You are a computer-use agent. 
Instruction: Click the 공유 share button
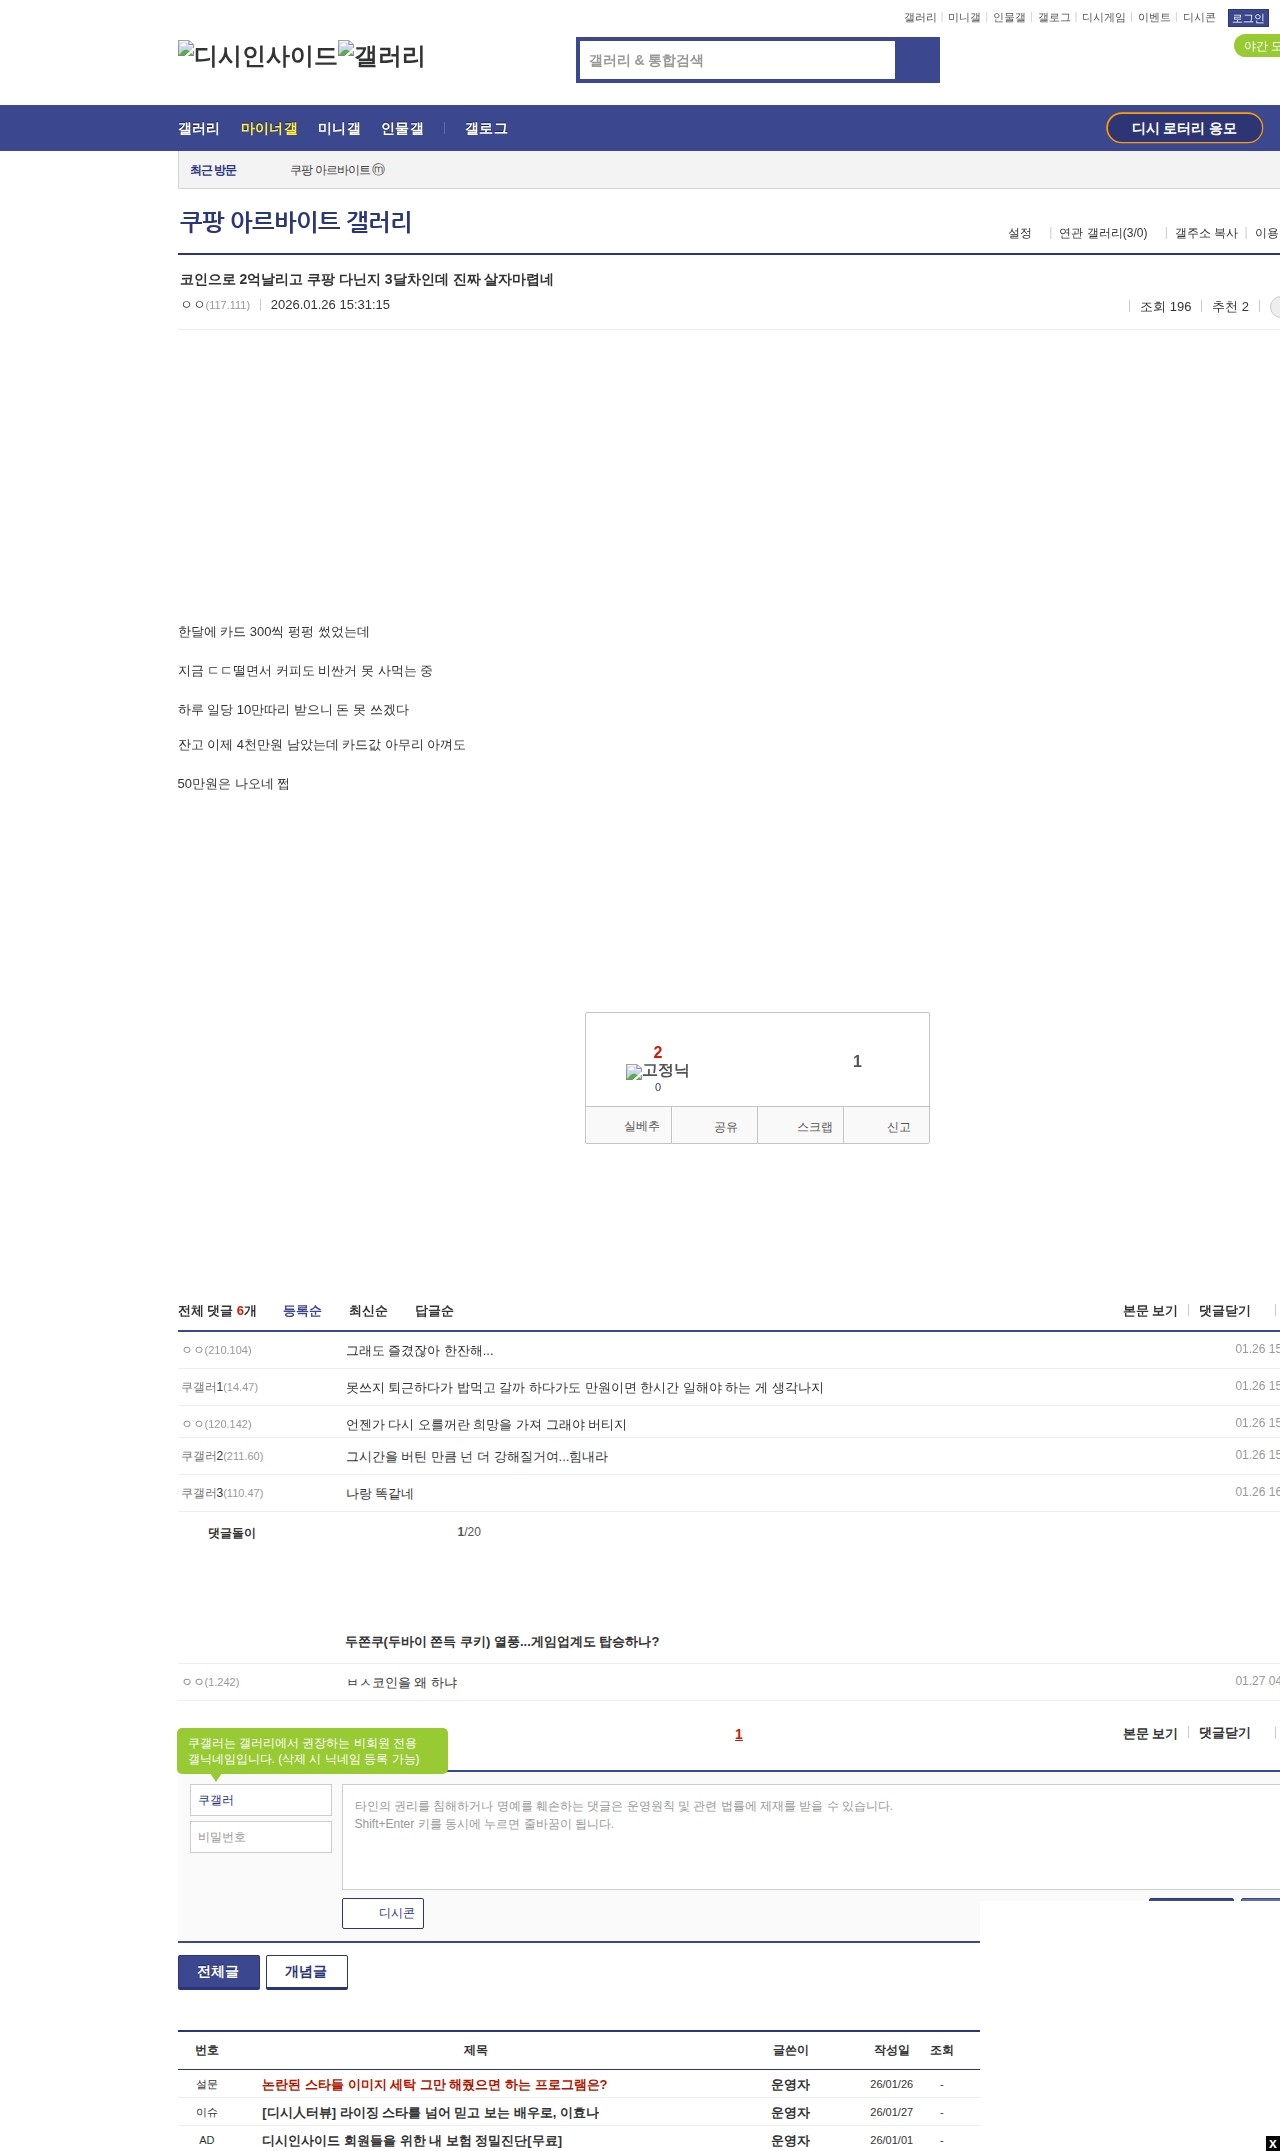715,1126
